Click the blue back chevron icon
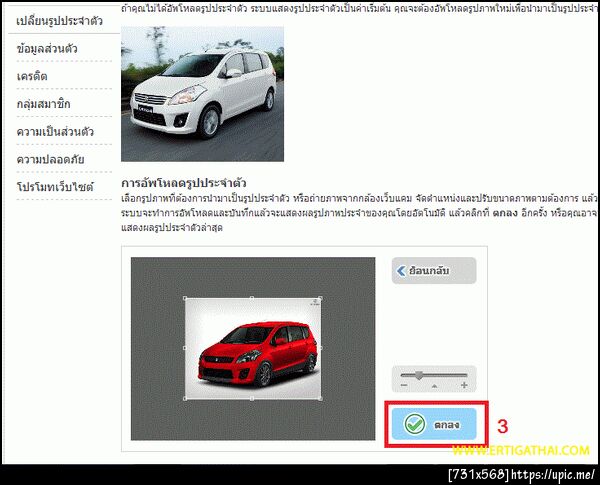This screenshot has width=600, height=485. tap(401, 271)
